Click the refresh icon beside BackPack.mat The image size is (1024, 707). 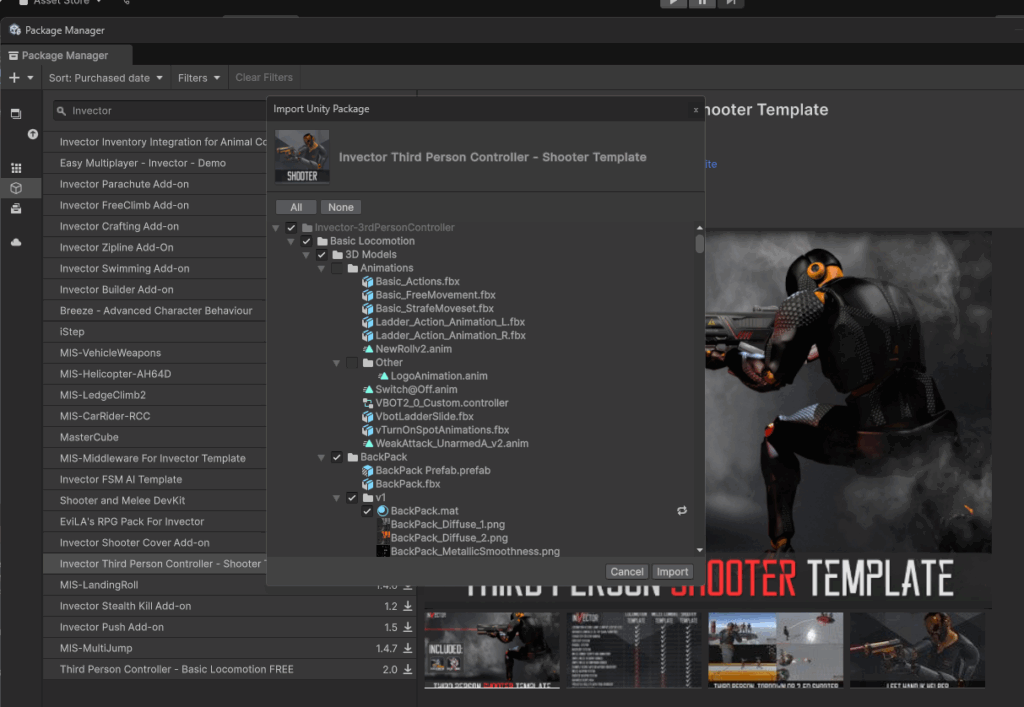coord(682,511)
